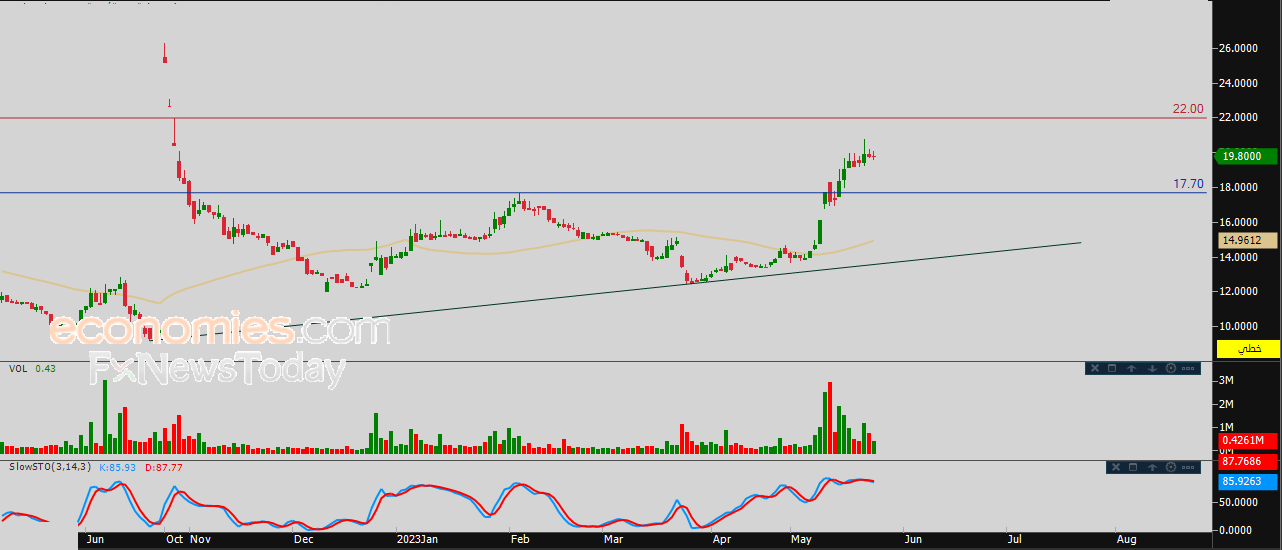The height and width of the screenshot is (550, 1282).
Task: Open more options on volume panel
Action: [1189, 369]
